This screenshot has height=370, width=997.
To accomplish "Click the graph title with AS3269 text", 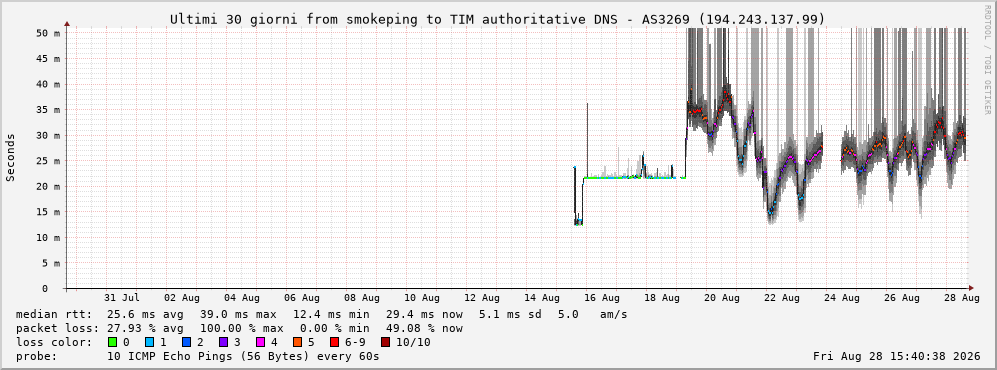I will [x=498, y=20].
